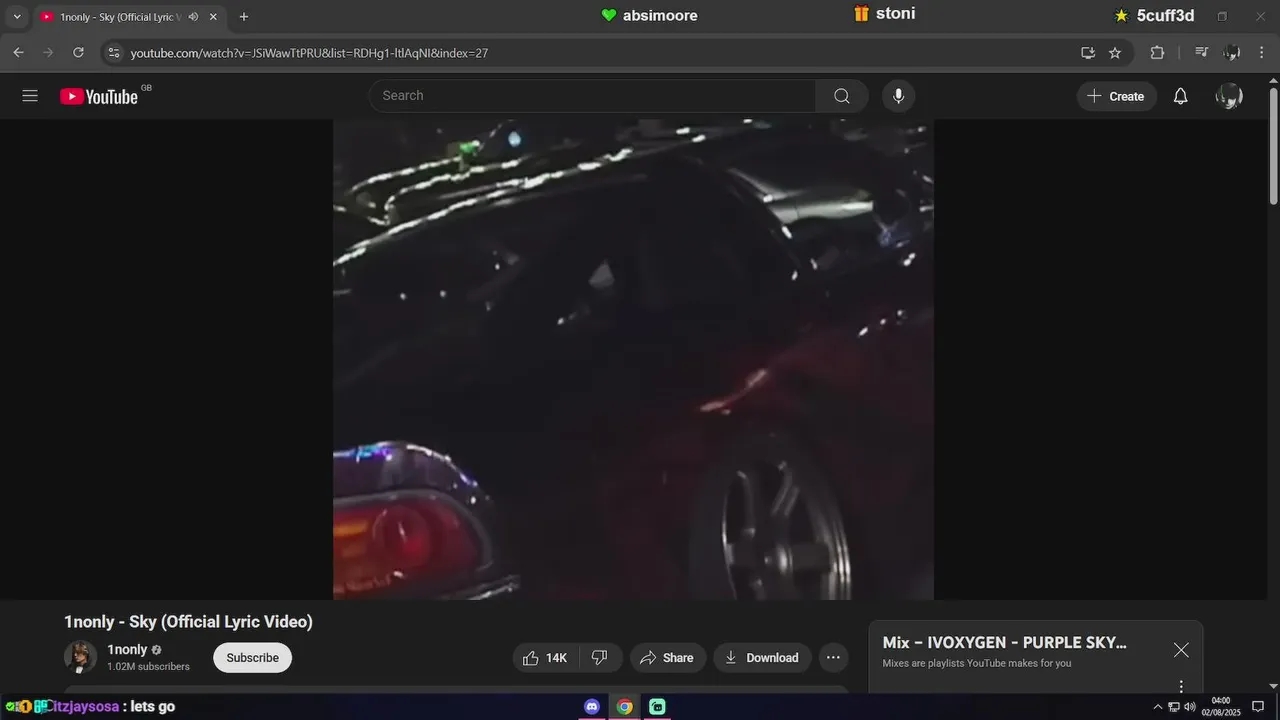Bookmark this page with the star
Viewport: 1280px width, 720px height.
(x=1115, y=52)
